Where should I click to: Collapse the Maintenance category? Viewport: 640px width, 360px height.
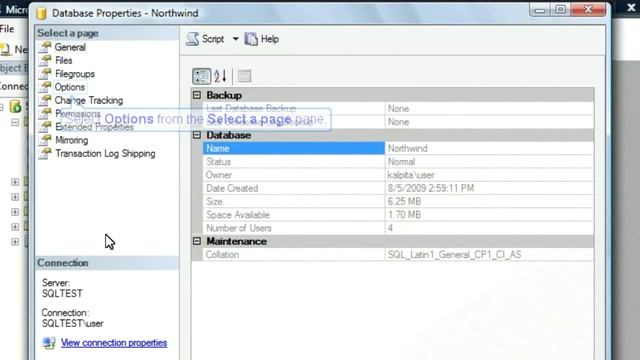coord(197,241)
